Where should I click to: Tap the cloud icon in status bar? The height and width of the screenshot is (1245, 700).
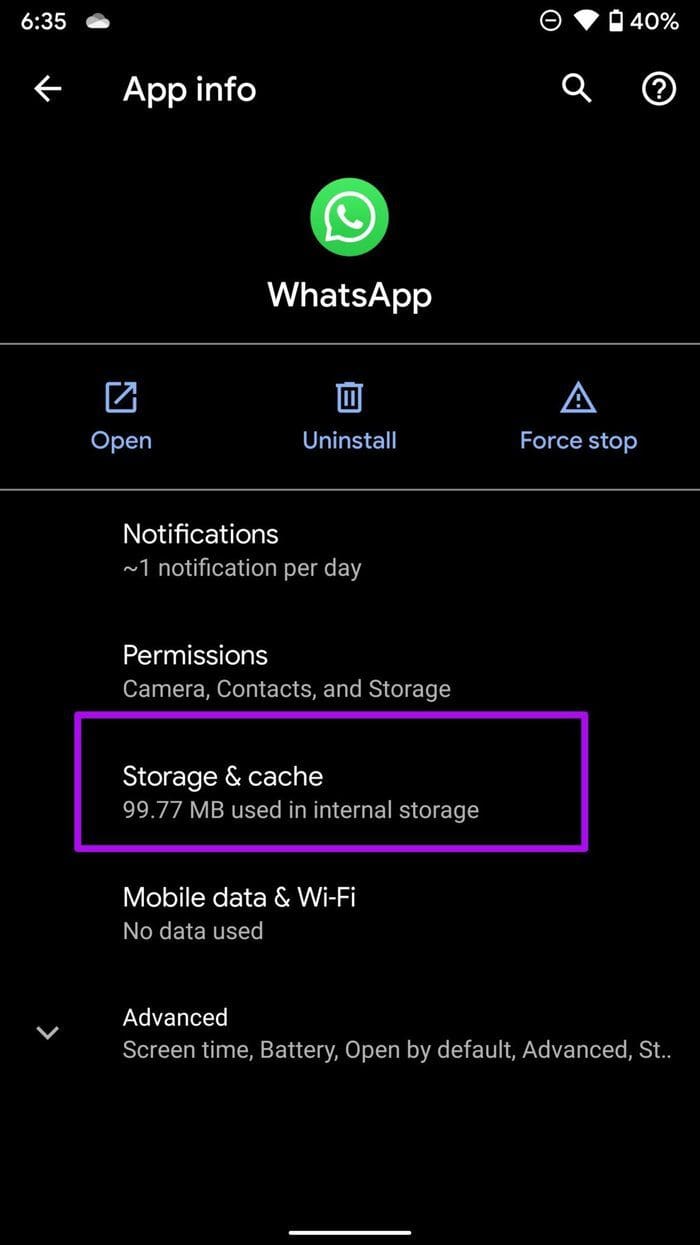98,21
